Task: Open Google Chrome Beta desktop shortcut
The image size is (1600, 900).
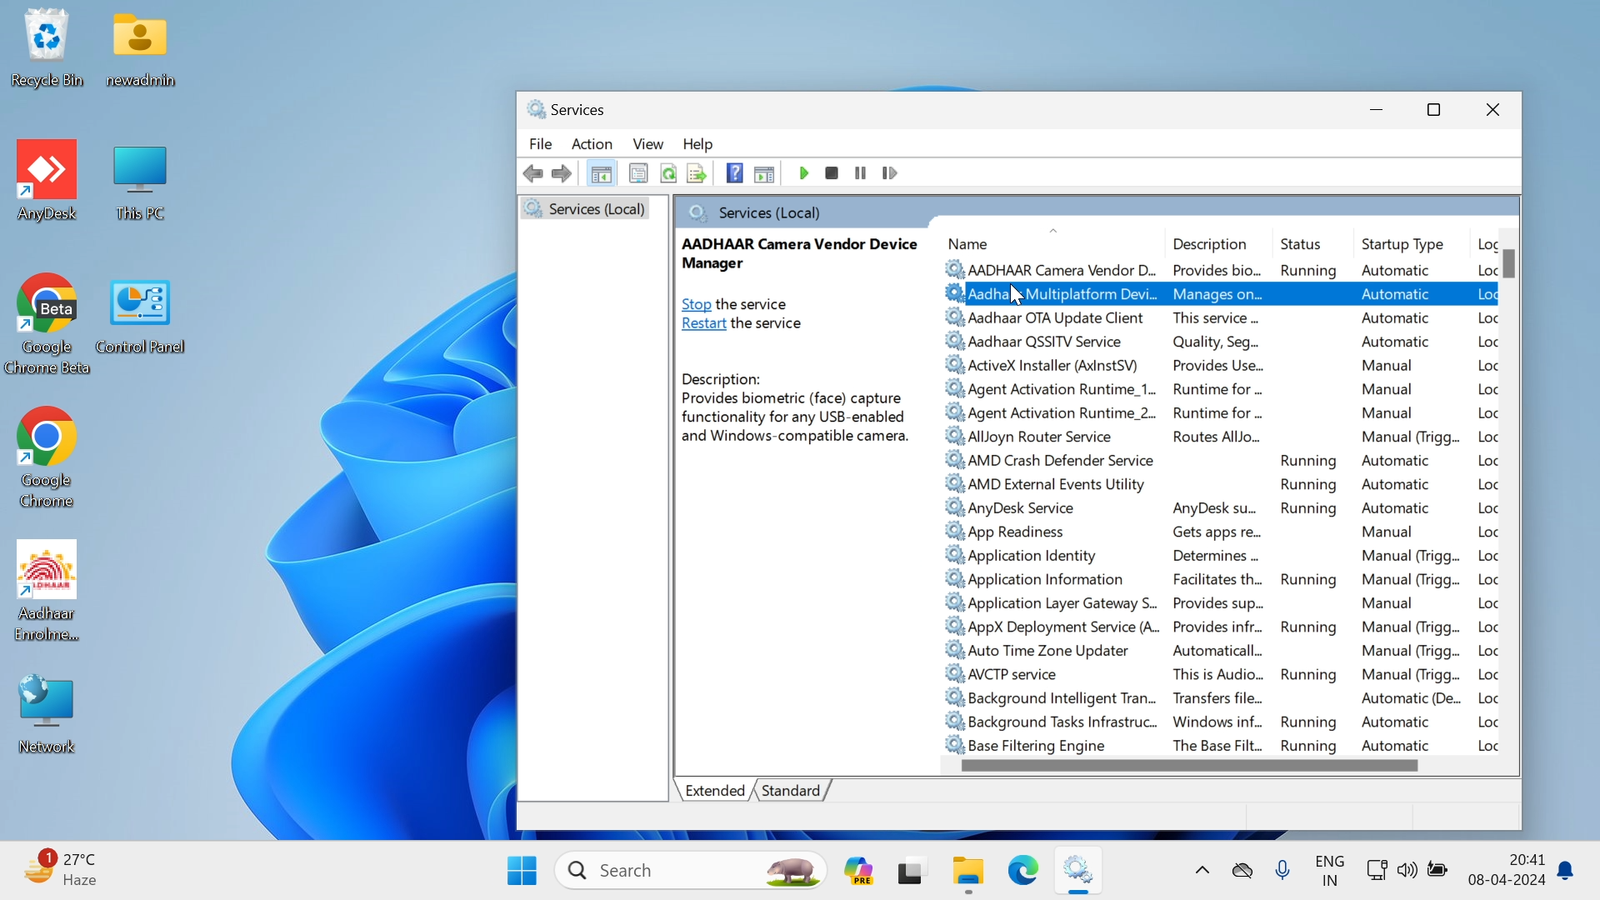Action: [46, 324]
